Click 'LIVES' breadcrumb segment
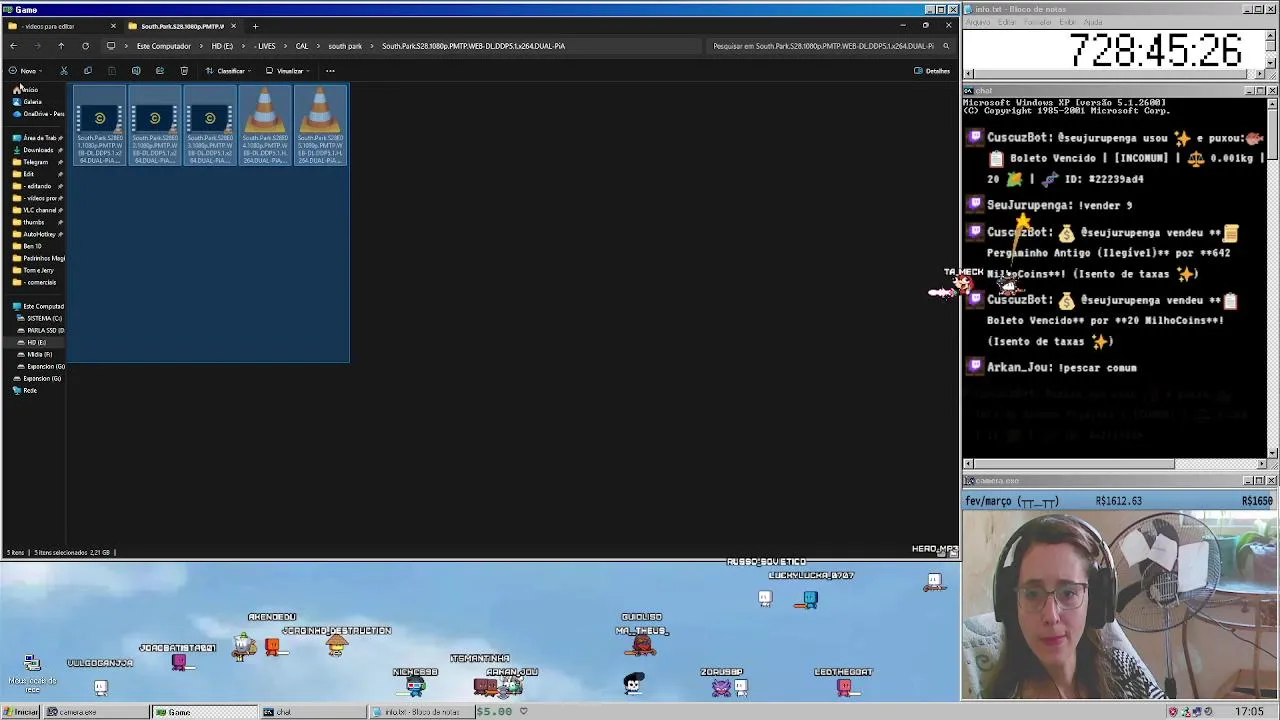This screenshot has width=1280, height=720. click(x=265, y=46)
